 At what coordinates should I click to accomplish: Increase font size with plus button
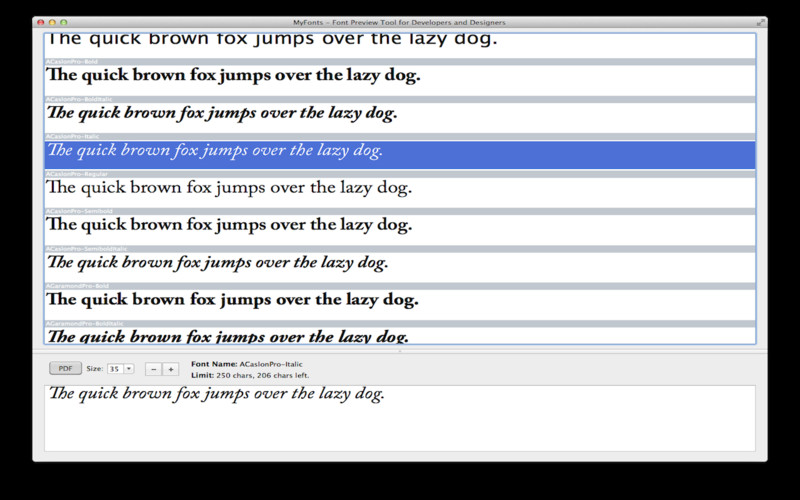tap(171, 369)
